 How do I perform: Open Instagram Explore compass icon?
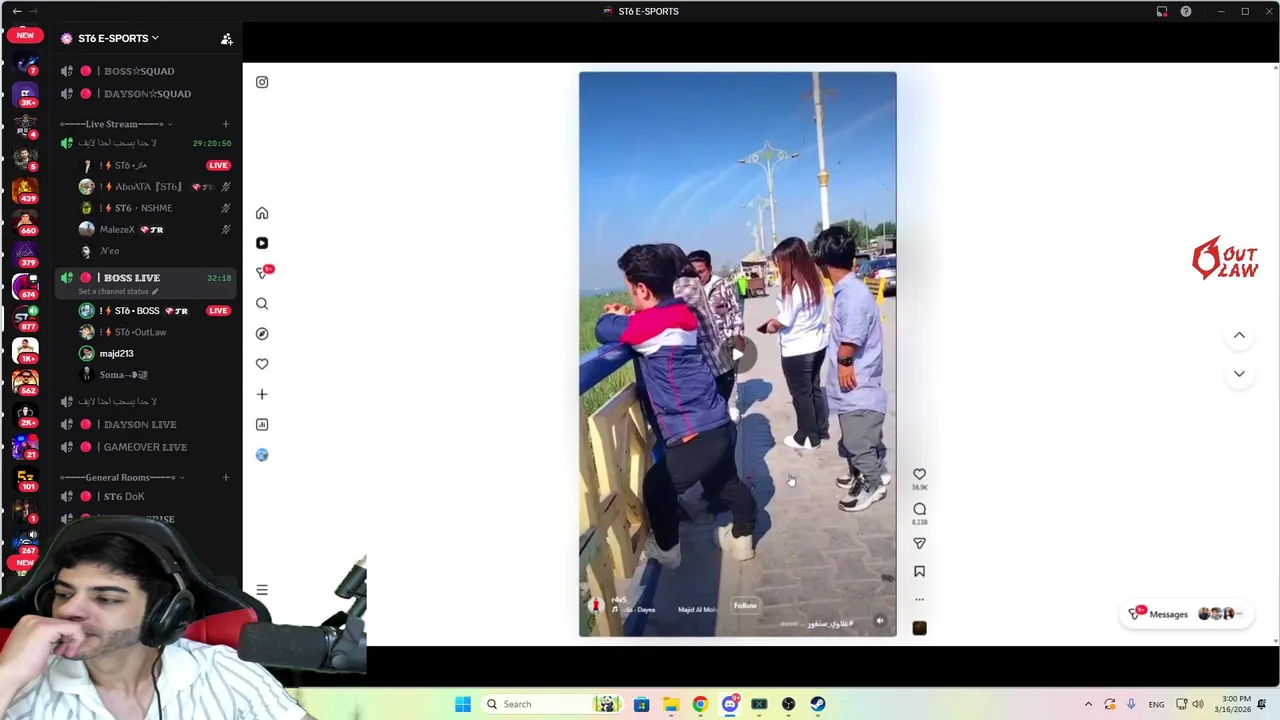[262, 334]
